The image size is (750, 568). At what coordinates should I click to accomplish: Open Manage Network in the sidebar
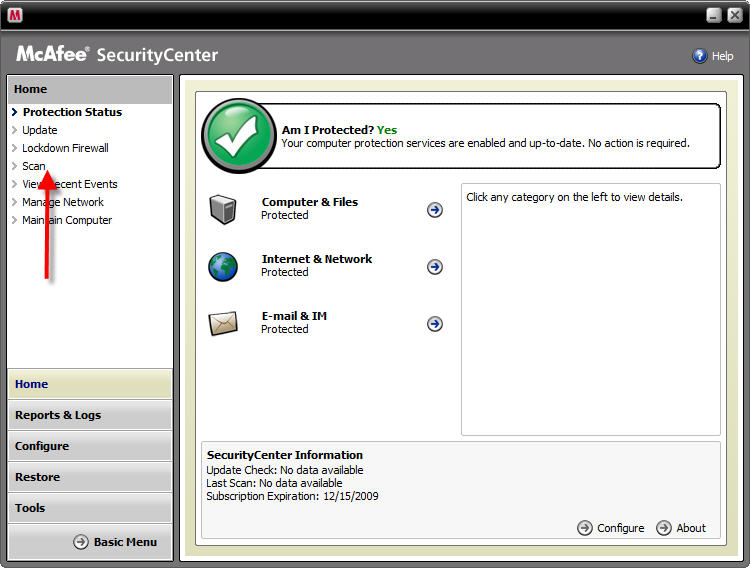pyautogui.click(x=63, y=202)
